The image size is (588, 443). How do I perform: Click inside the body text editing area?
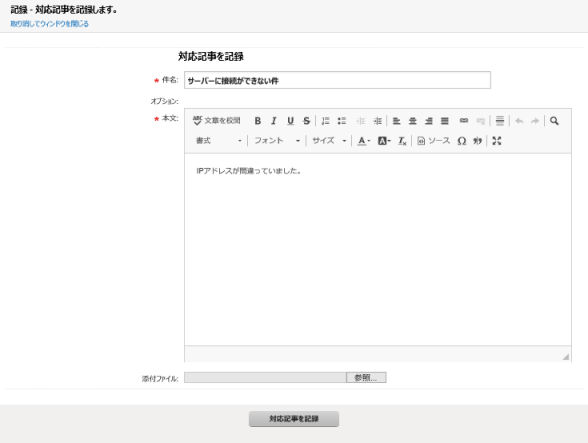click(378, 249)
